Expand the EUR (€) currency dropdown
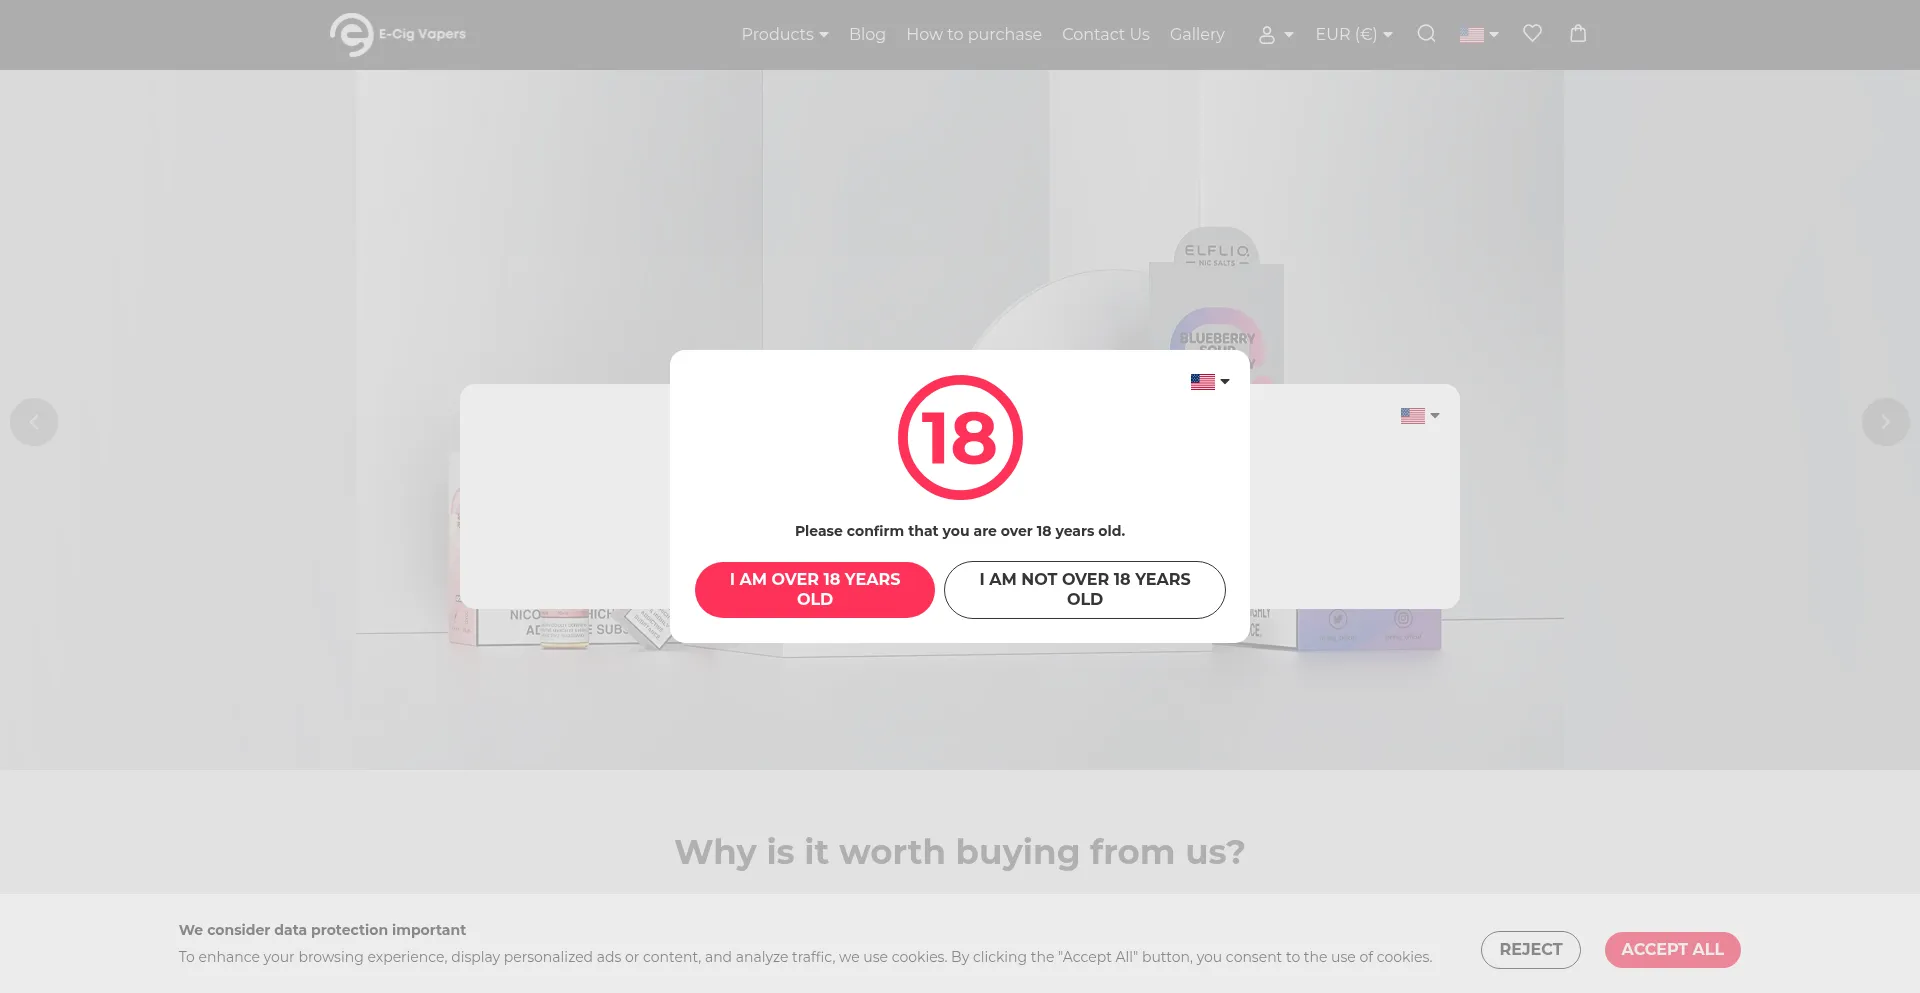 [1354, 34]
